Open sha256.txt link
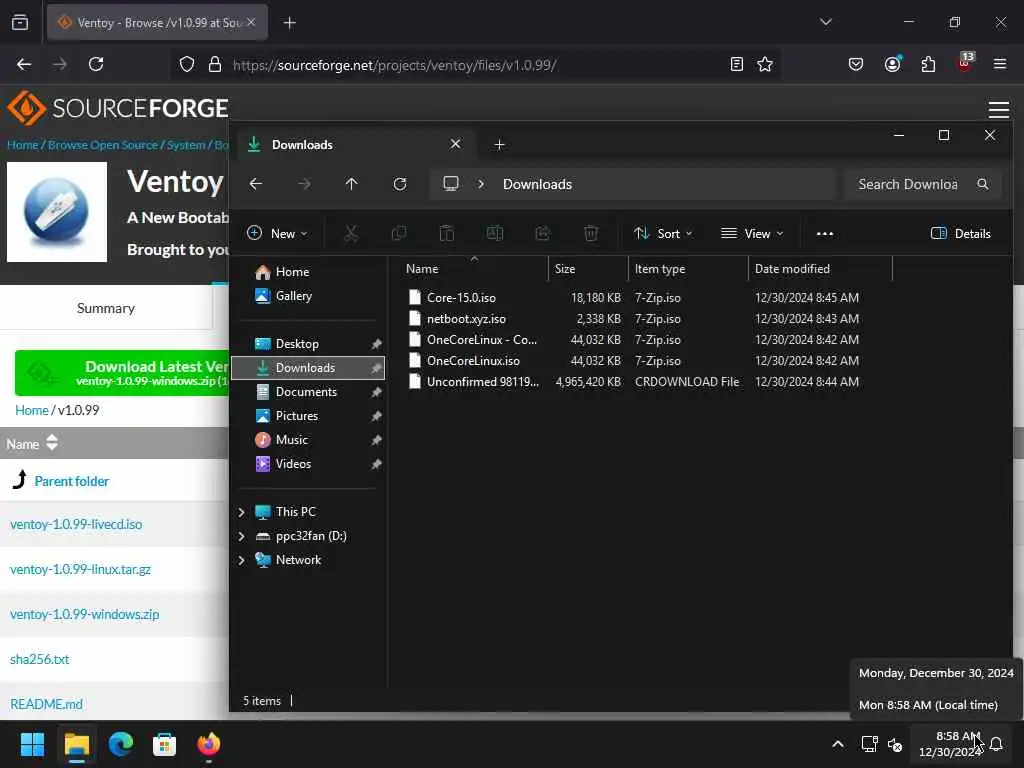This screenshot has width=1024, height=768. click(39, 660)
